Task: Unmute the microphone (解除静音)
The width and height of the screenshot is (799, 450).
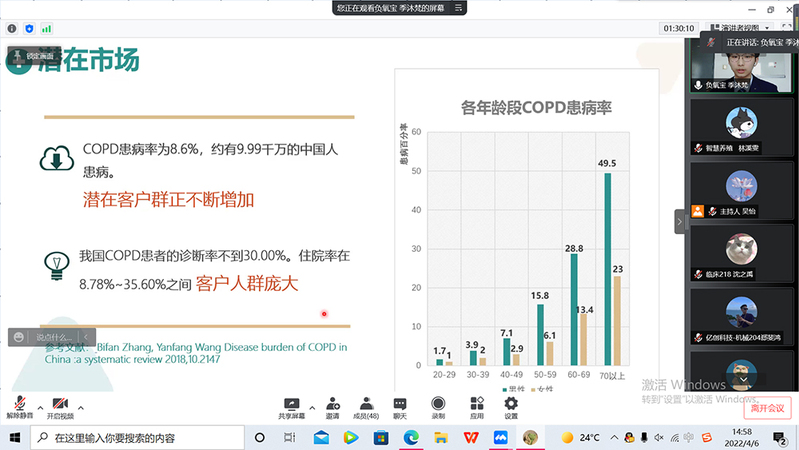Action: coord(19,407)
